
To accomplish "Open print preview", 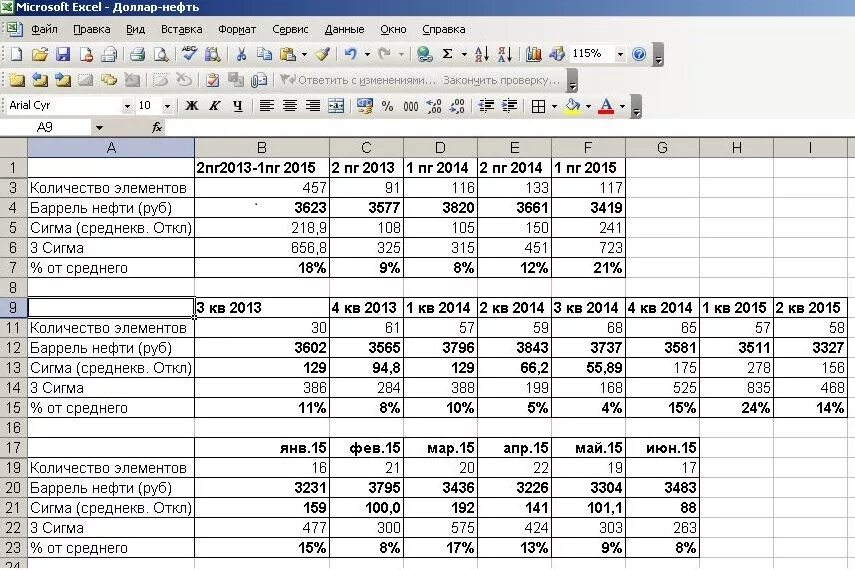I will (161, 54).
